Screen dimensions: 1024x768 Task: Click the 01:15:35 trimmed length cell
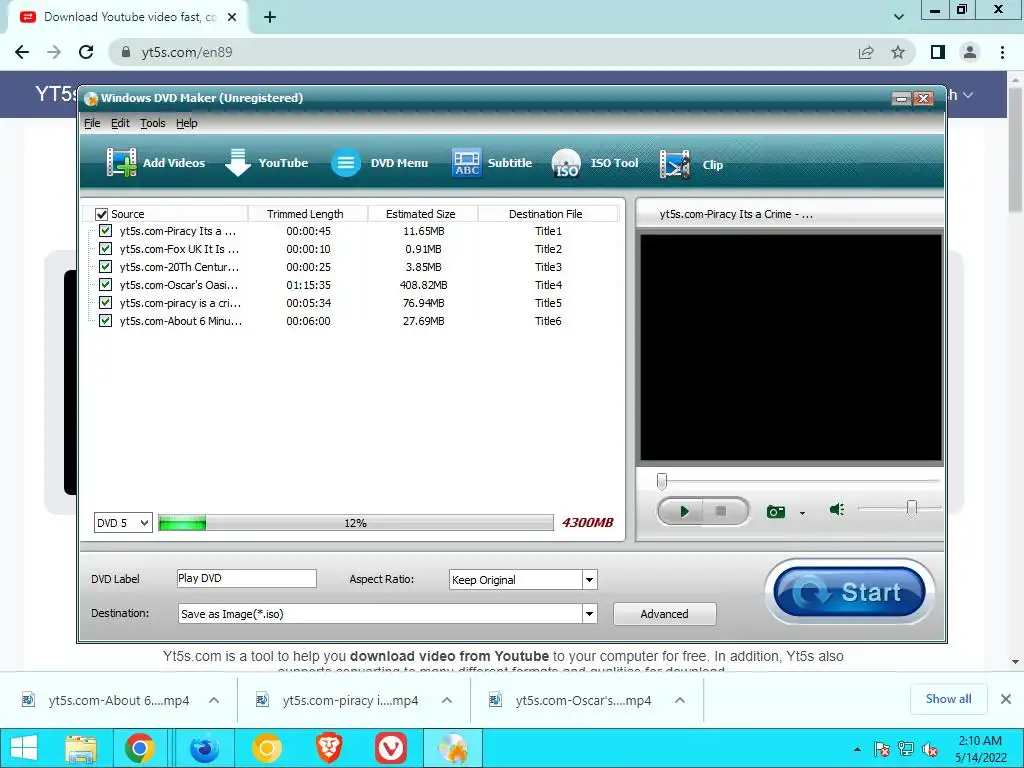tap(308, 285)
